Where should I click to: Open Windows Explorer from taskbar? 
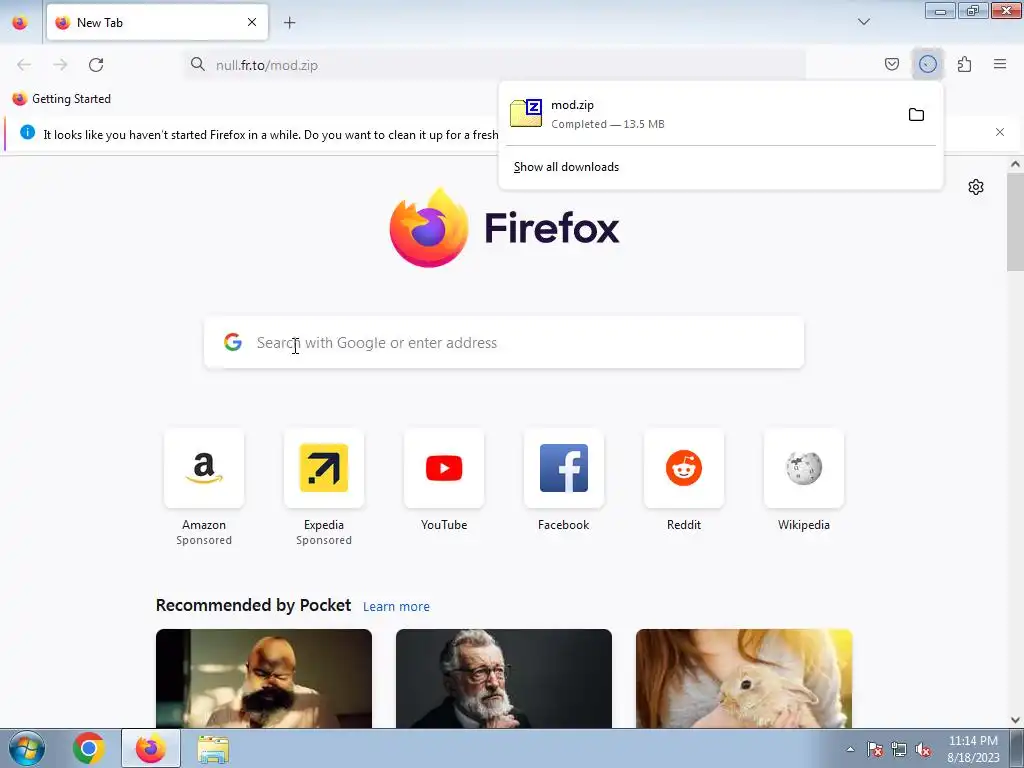pos(213,748)
